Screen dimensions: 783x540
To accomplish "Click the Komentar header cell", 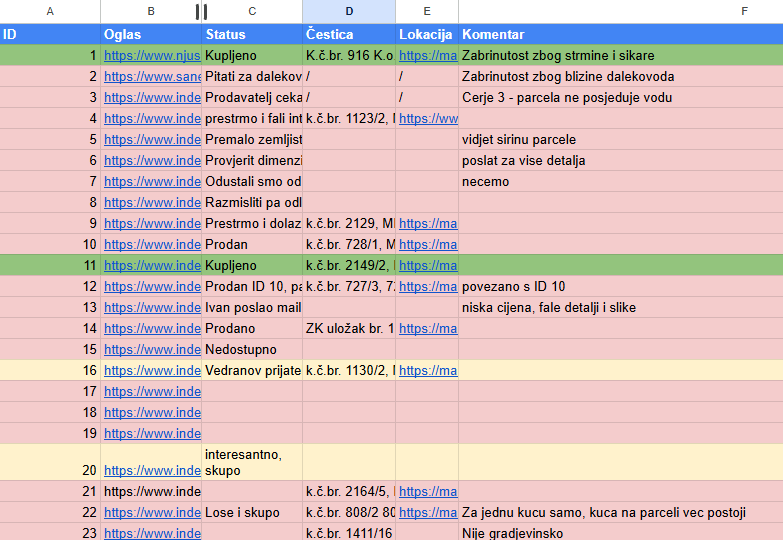I will [620, 34].
